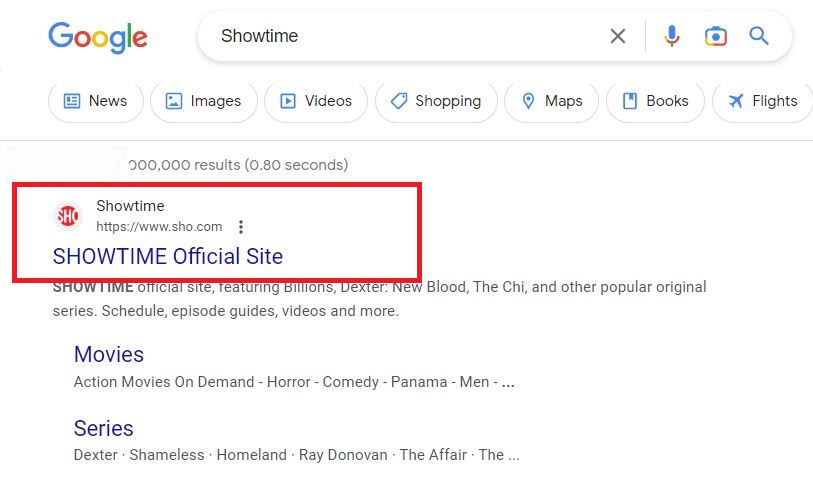This screenshot has height=480, width=813.
Task: Start voice search with microphone icon
Action: 671,36
